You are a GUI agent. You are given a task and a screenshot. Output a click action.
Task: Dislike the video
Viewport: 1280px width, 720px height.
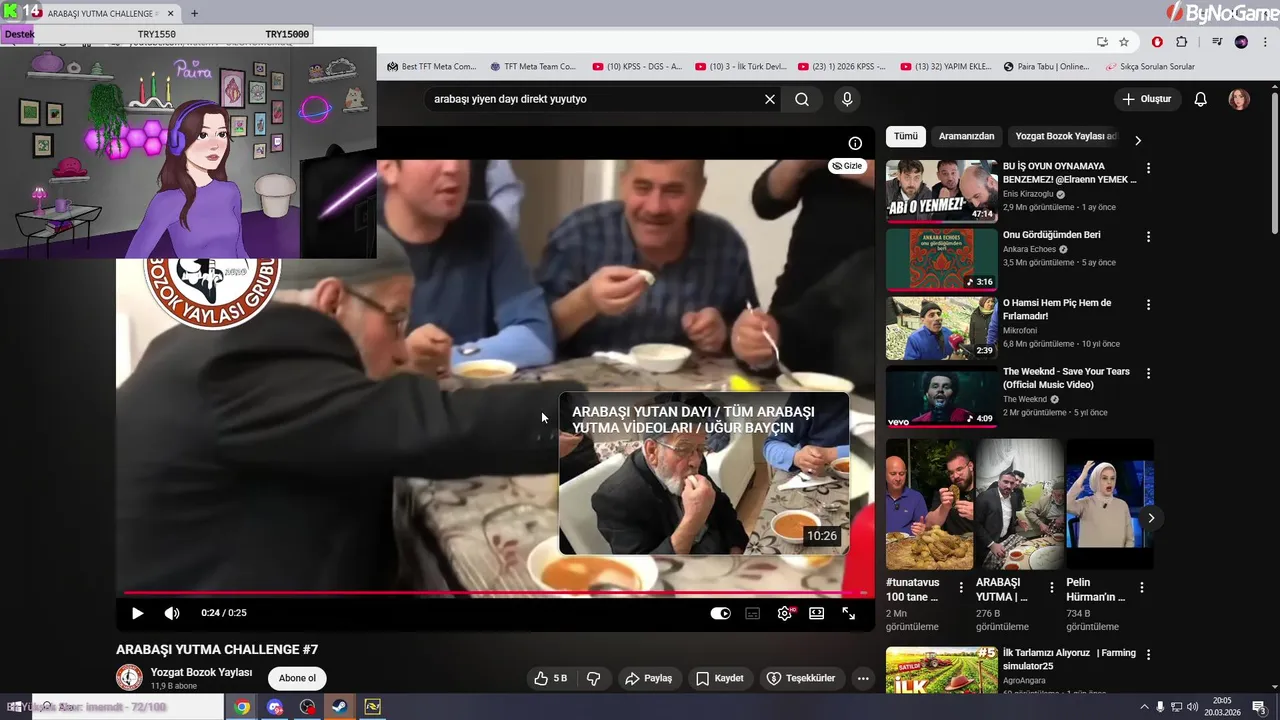[x=593, y=678]
